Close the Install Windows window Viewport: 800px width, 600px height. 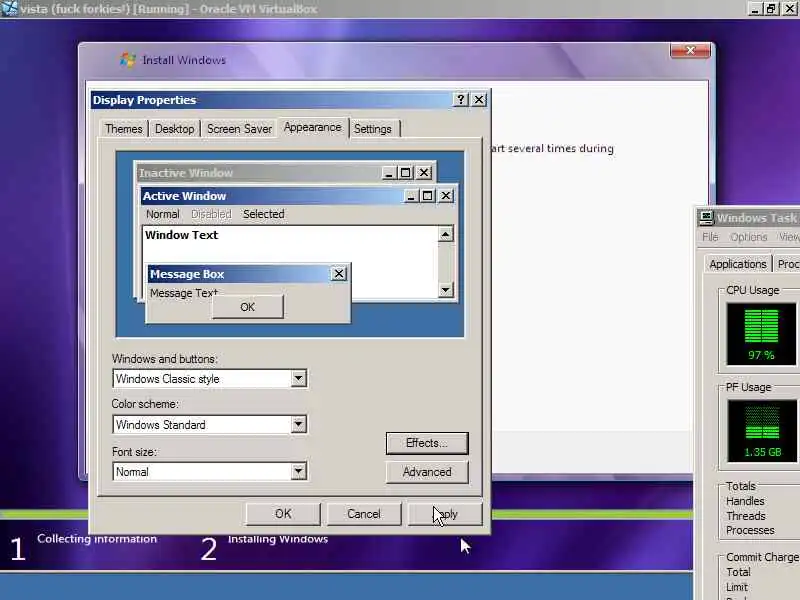690,50
